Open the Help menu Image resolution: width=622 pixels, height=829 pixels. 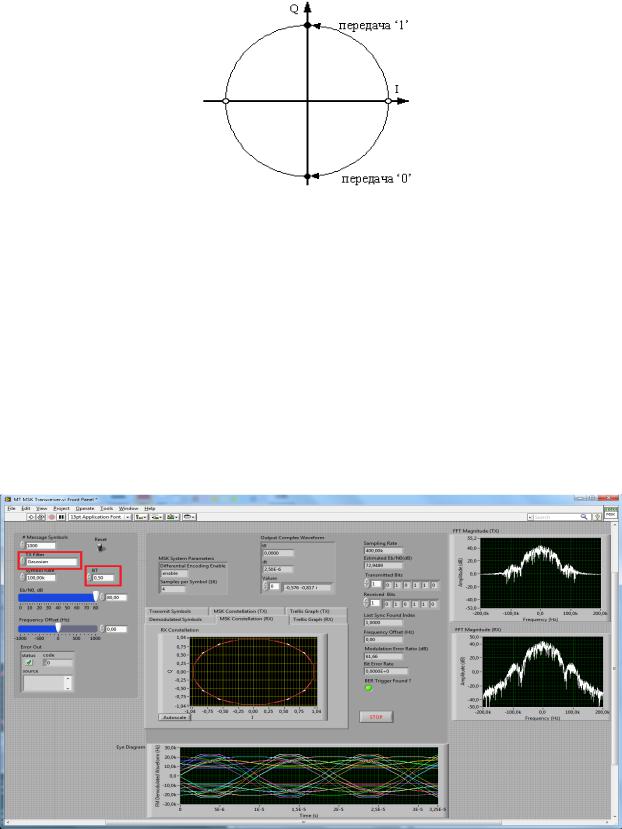pyautogui.click(x=150, y=508)
